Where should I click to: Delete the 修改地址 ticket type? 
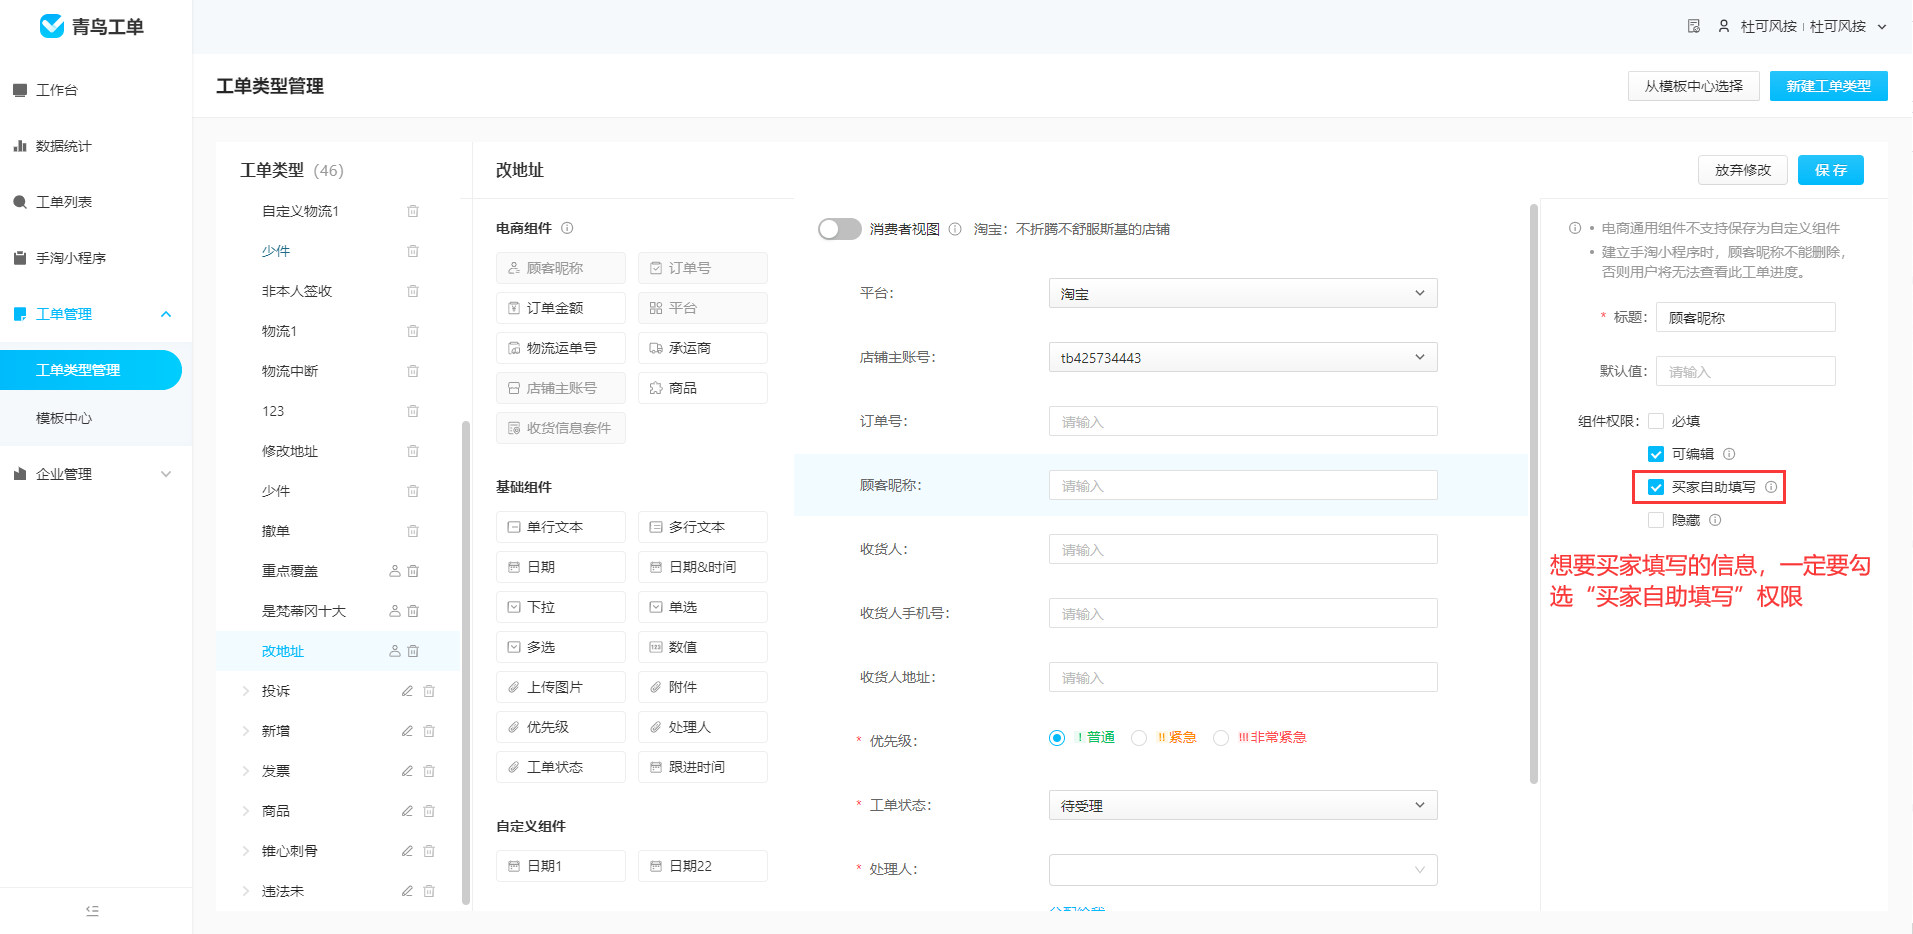[x=413, y=451]
